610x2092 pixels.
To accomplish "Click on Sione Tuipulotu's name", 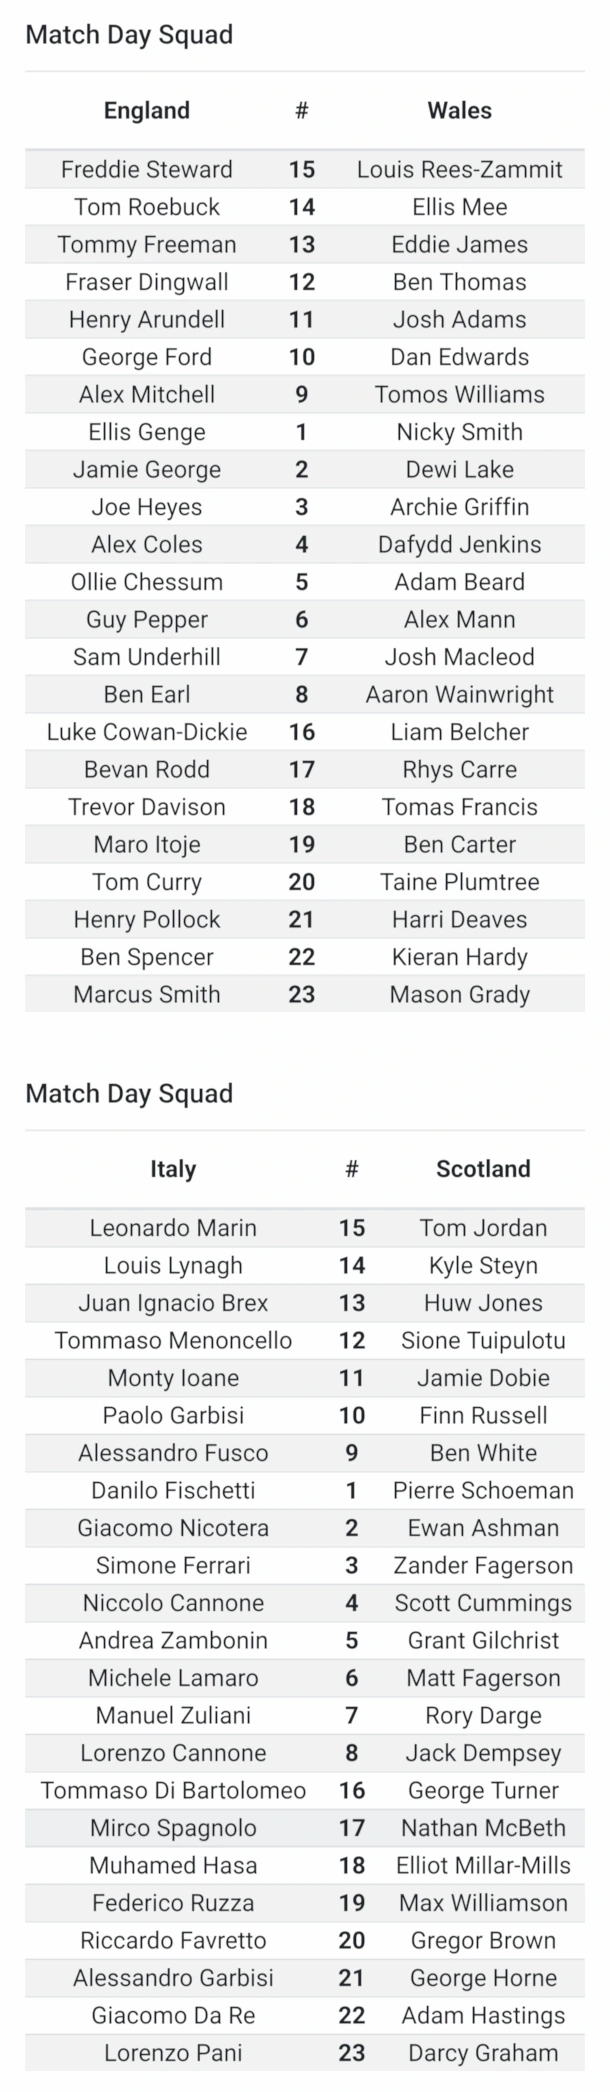I will coord(483,1340).
